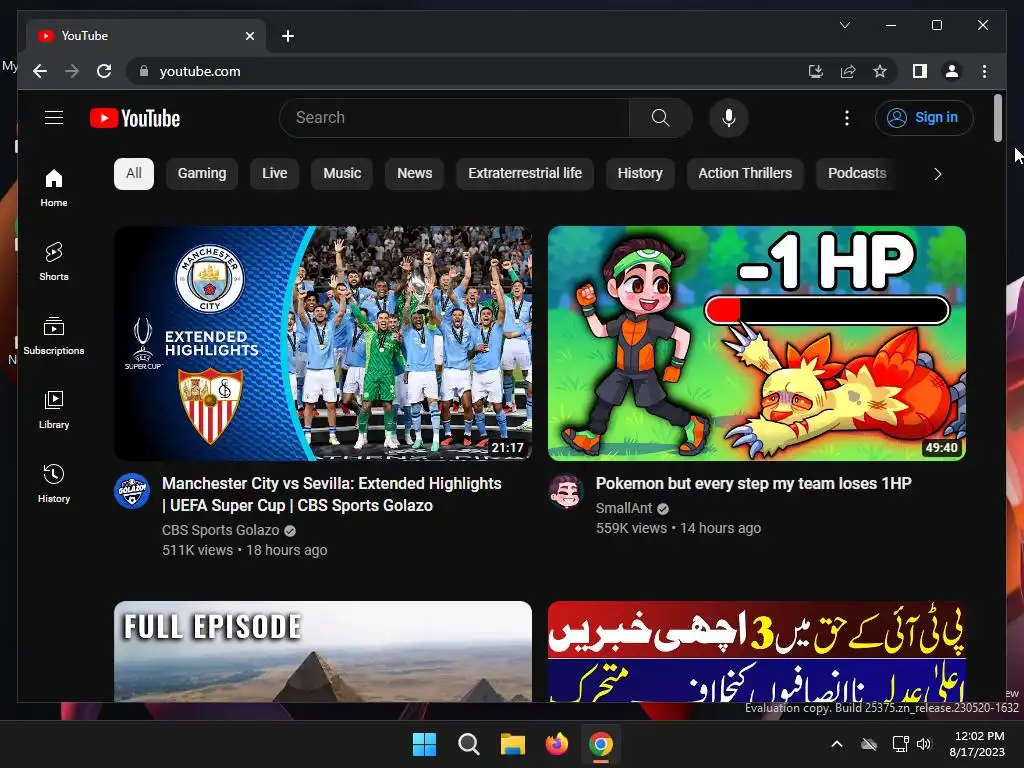Open a new browser tab

[x=288, y=36]
